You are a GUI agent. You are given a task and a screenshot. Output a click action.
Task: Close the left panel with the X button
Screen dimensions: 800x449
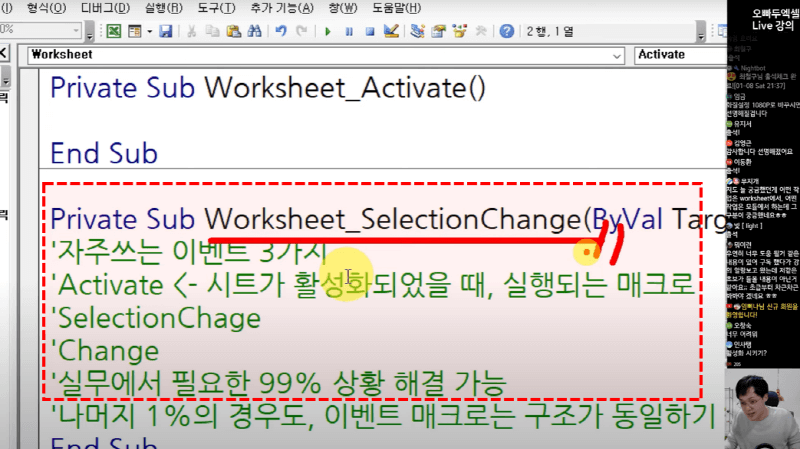point(4,53)
